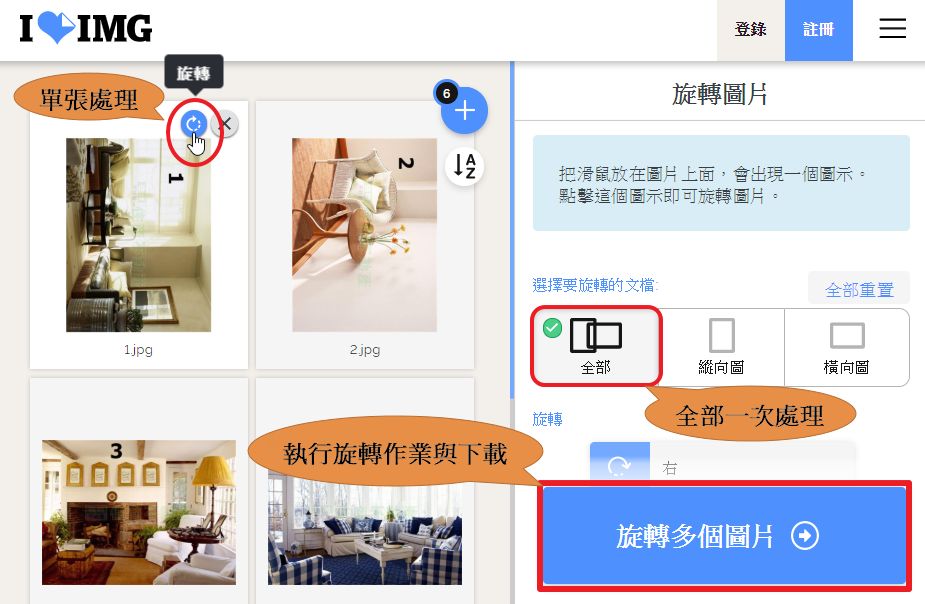This screenshot has width=925, height=604.
Task: Click the 旋轉多個圖片 rotate button
Action: tap(724, 536)
